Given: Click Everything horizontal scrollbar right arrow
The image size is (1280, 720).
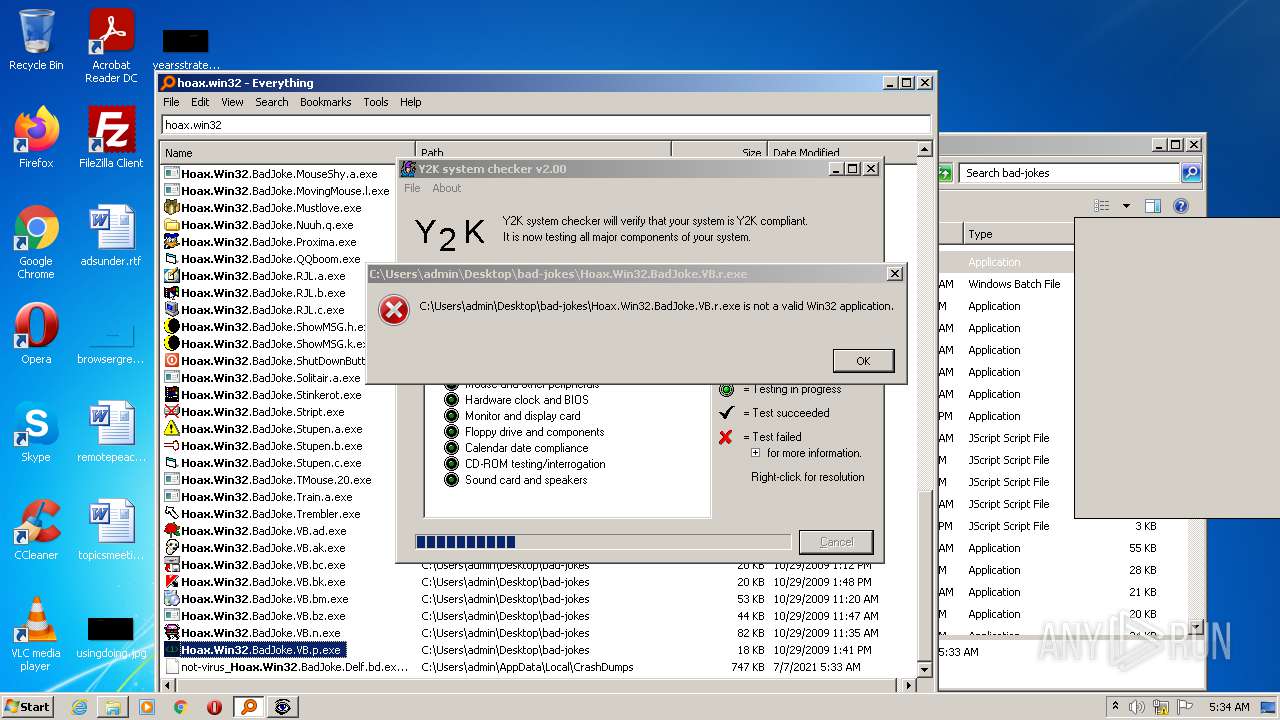Looking at the screenshot, I should pyautogui.click(x=909, y=685).
